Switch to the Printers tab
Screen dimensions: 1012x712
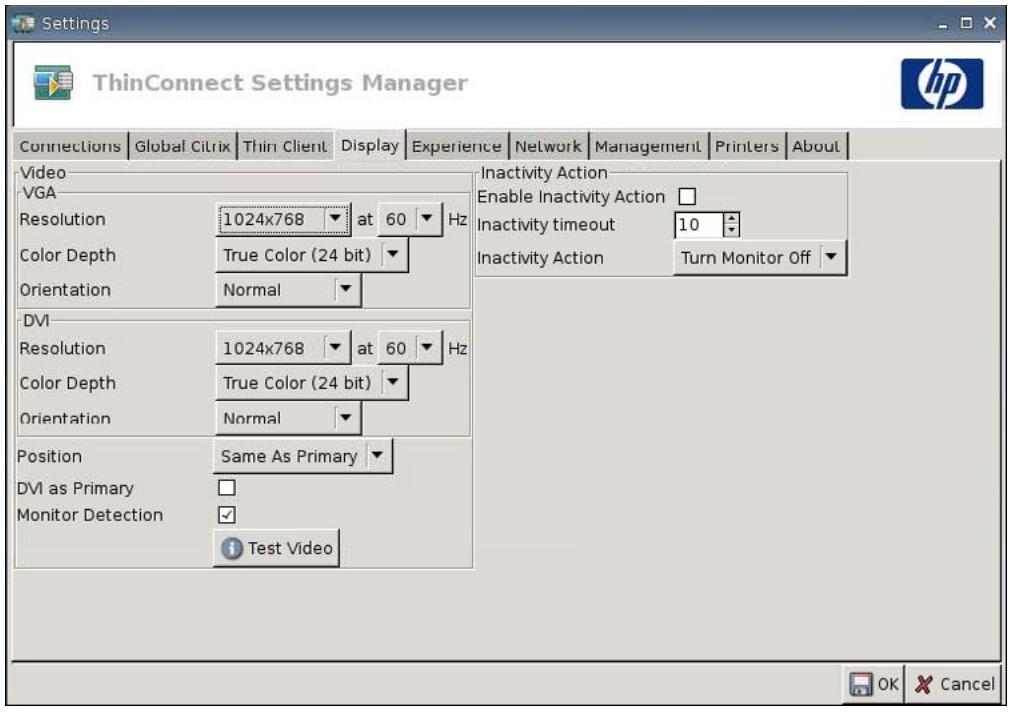coord(747,146)
